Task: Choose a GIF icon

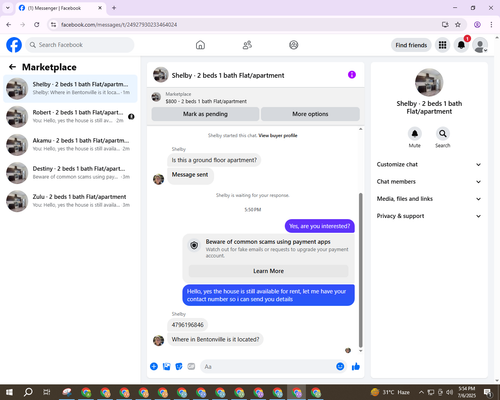Action: point(191,367)
